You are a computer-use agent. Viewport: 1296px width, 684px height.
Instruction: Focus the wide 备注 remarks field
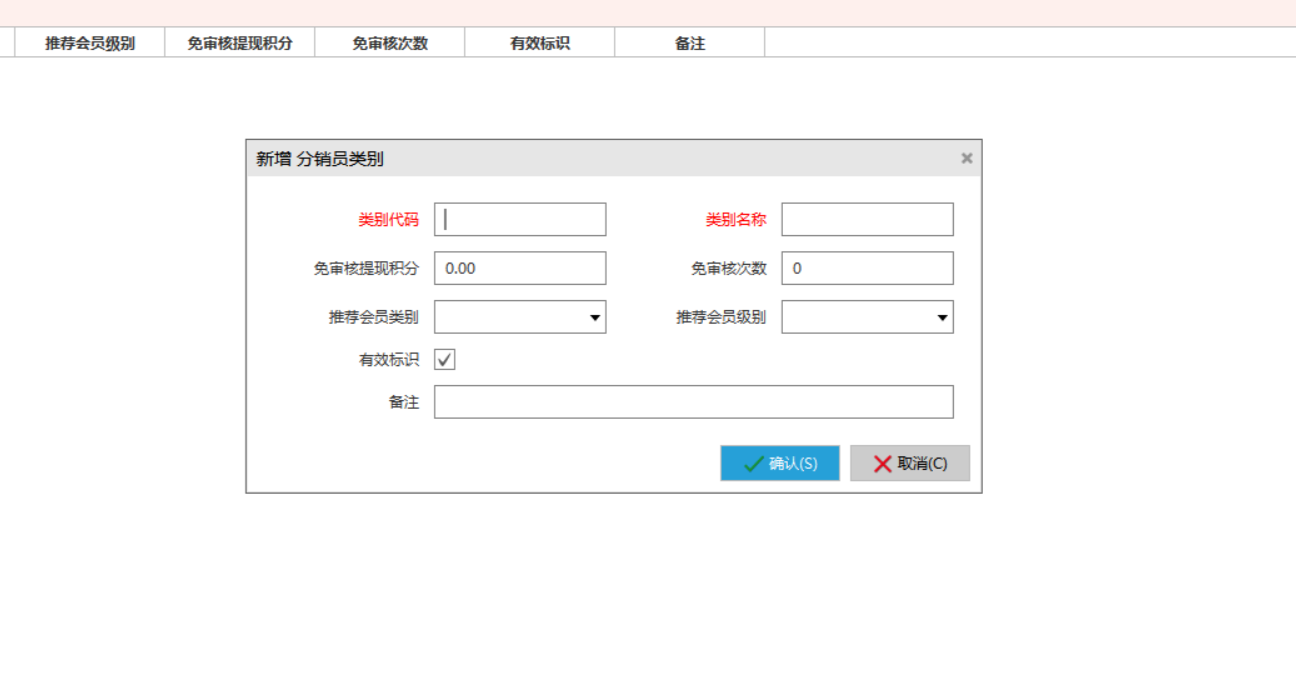693,402
